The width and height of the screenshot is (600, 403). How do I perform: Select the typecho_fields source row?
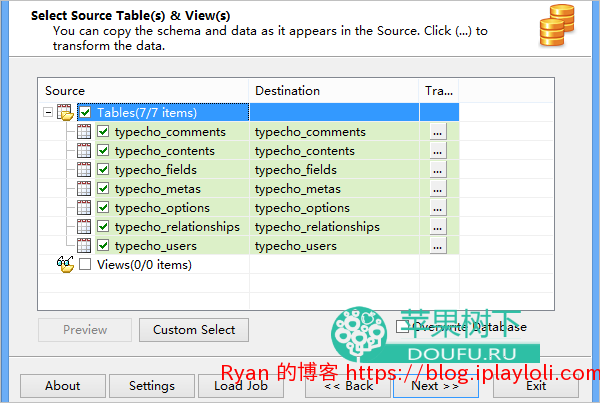pyautogui.click(x=156, y=170)
